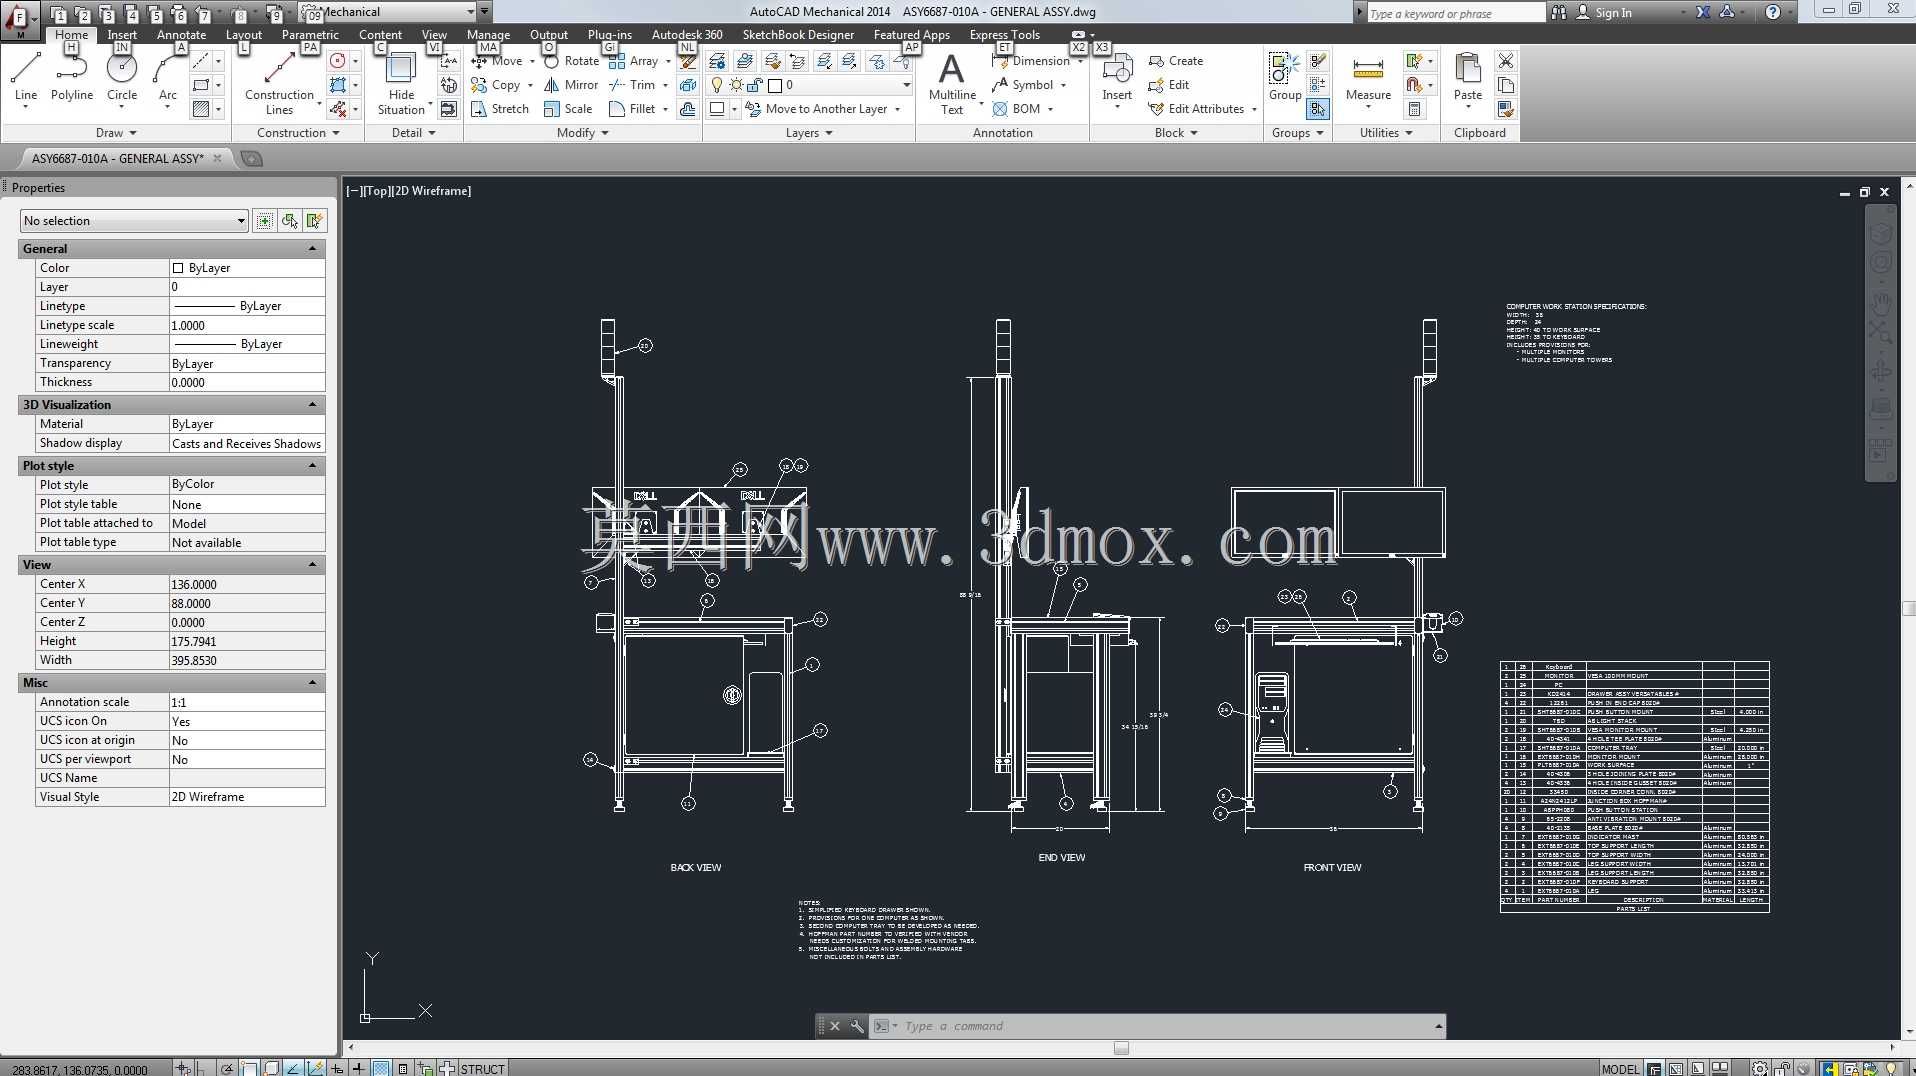
Task: Select the Arc tool
Action: (x=167, y=78)
